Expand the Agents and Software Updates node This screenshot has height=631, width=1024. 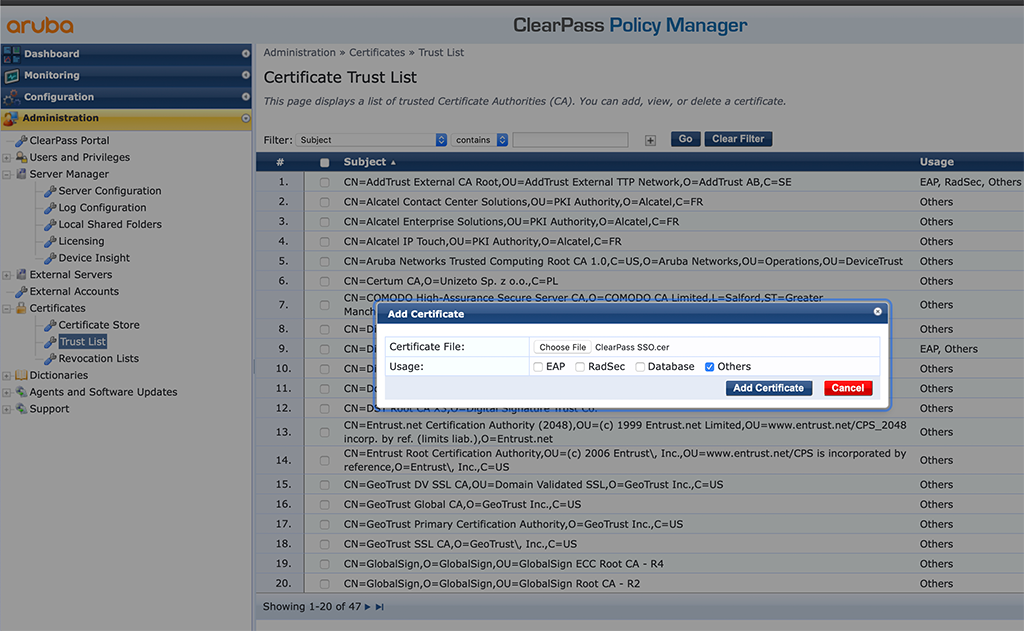[x=7, y=392]
